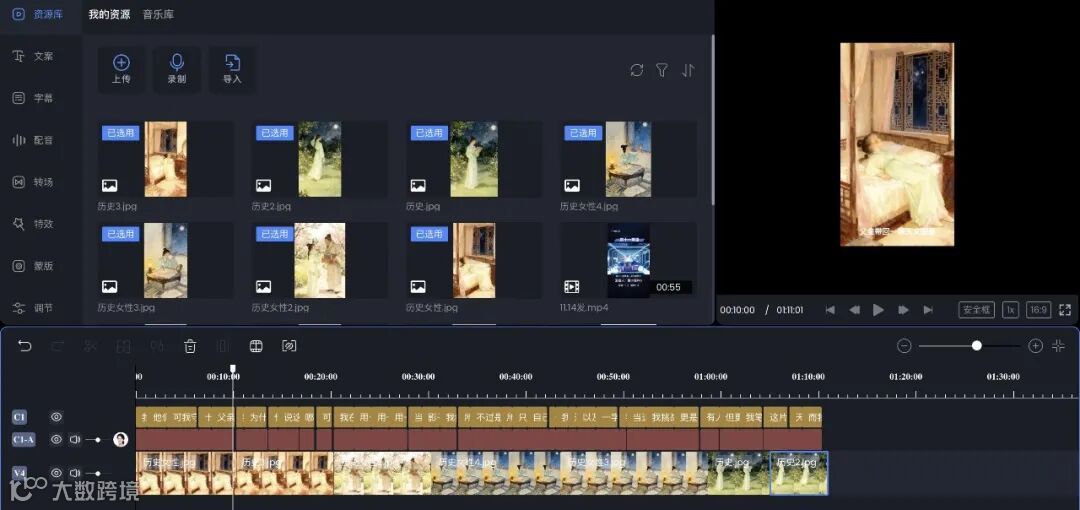Image resolution: width=1080 pixels, height=510 pixels.
Task: Select the 11.14发.mp4 video thumbnail
Action: pos(628,261)
